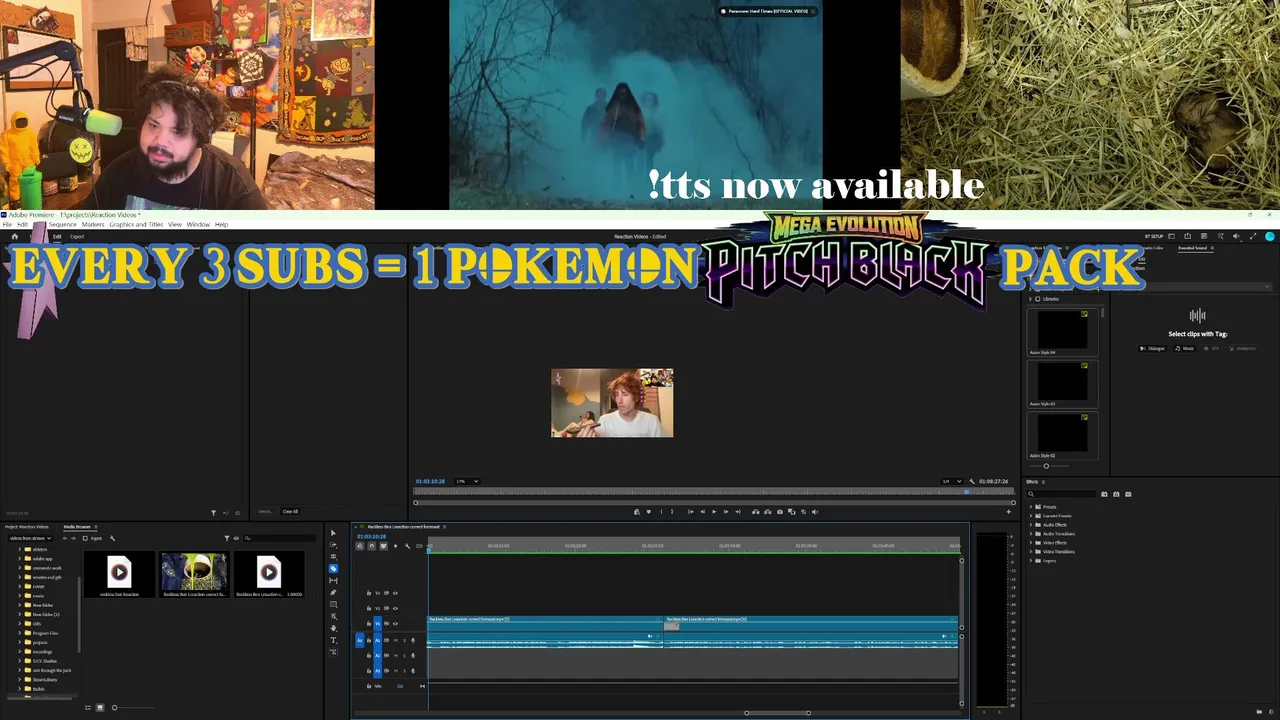Expand the Libraries section
Screen dimensions: 1280x720
[1031, 299]
